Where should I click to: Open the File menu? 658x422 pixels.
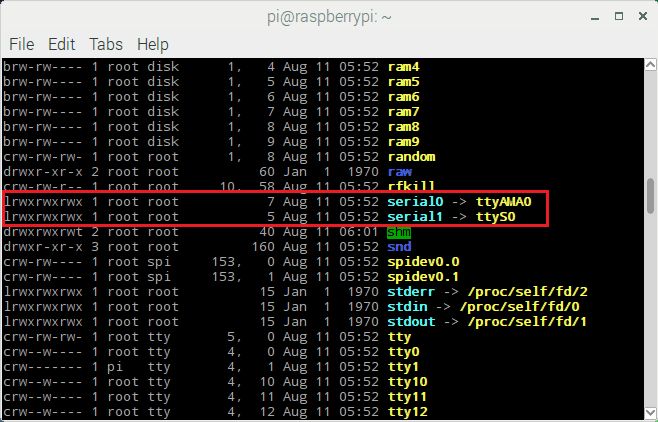coord(21,44)
